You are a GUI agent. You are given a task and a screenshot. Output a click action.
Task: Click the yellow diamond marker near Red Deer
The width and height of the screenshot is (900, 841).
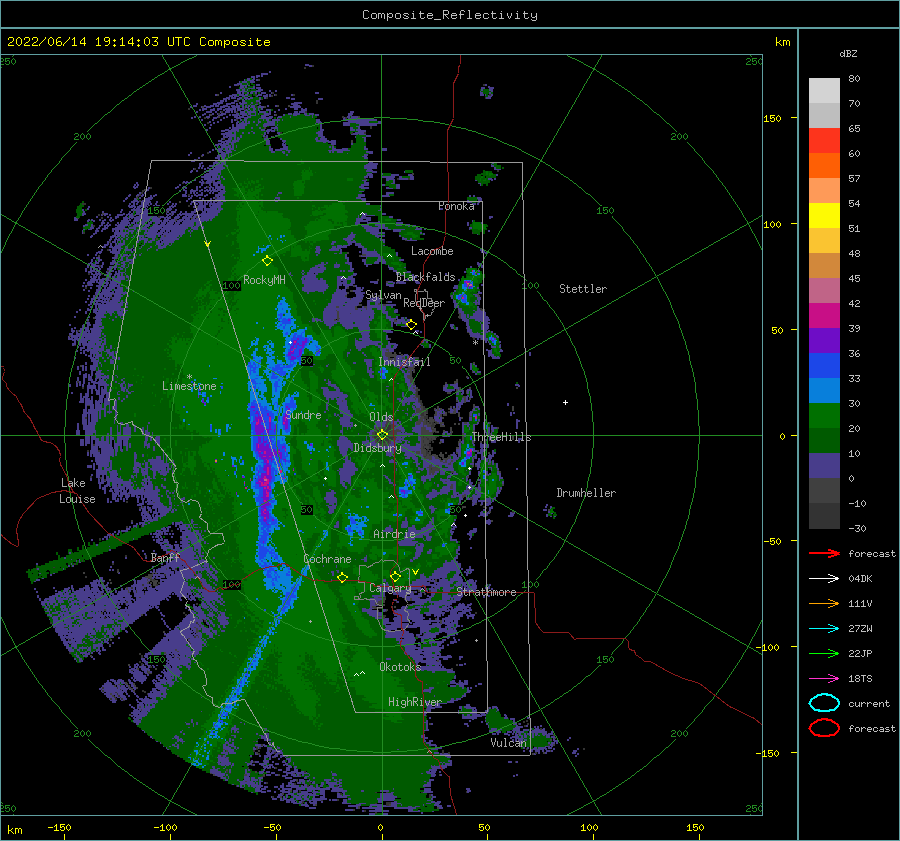tap(412, 325)
